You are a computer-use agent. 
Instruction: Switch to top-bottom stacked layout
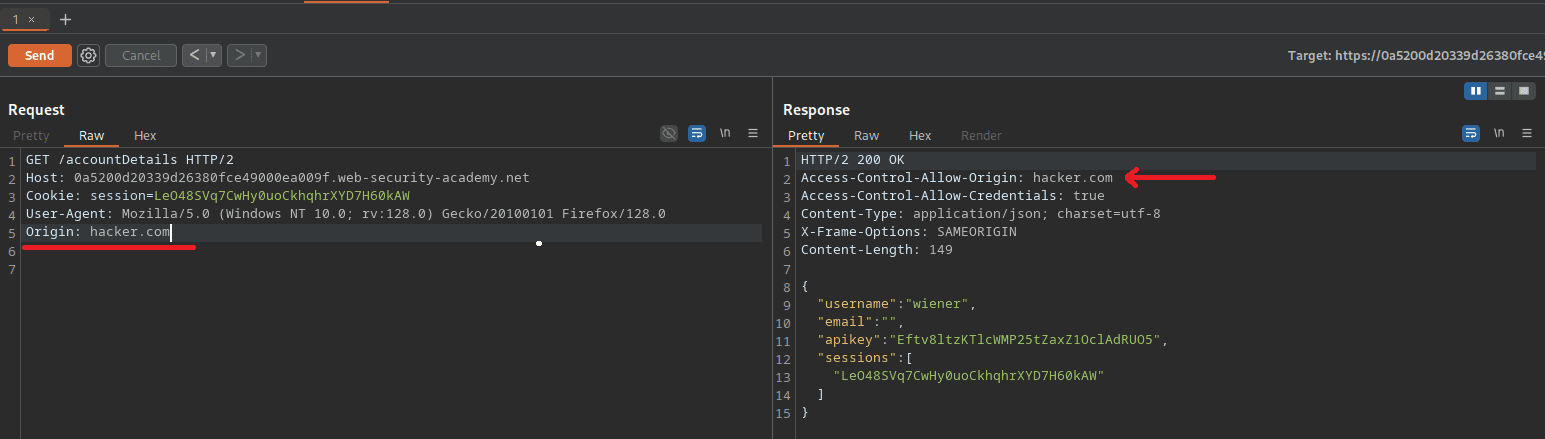pyautogui.click(x=1499, y=91)
